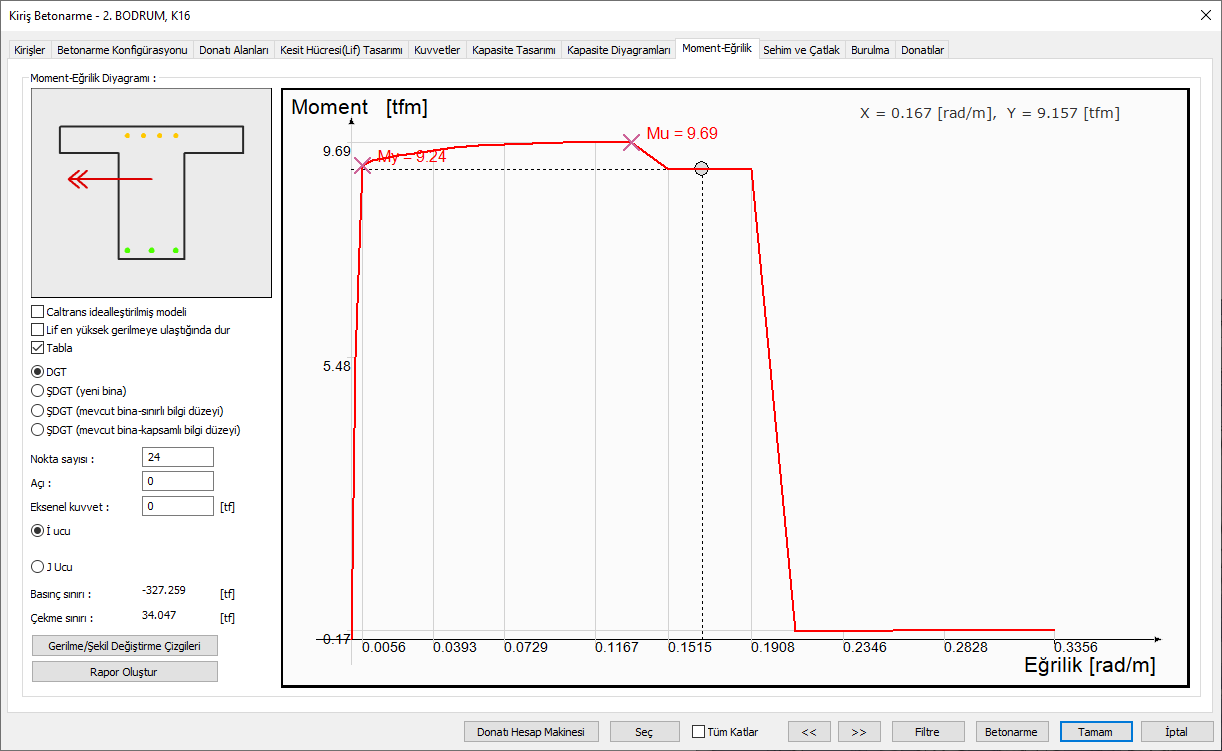
Task: Click the Nokta sayısı input field
Action: tap(178, 457)
